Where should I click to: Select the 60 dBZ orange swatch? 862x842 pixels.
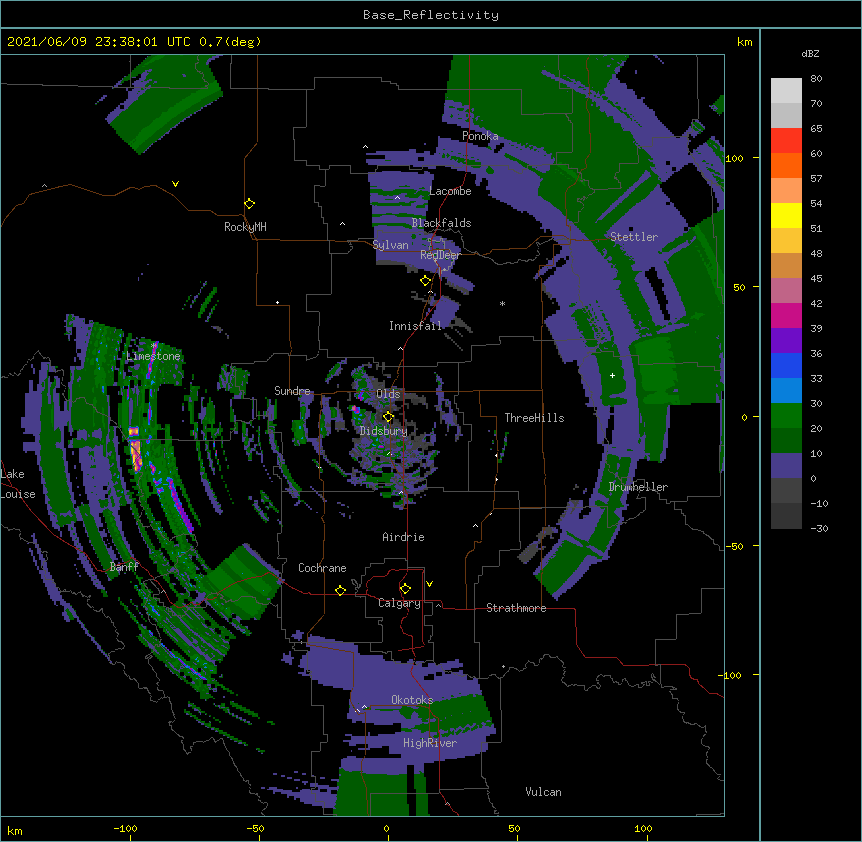pyautogui.click(x=786, y=165)
